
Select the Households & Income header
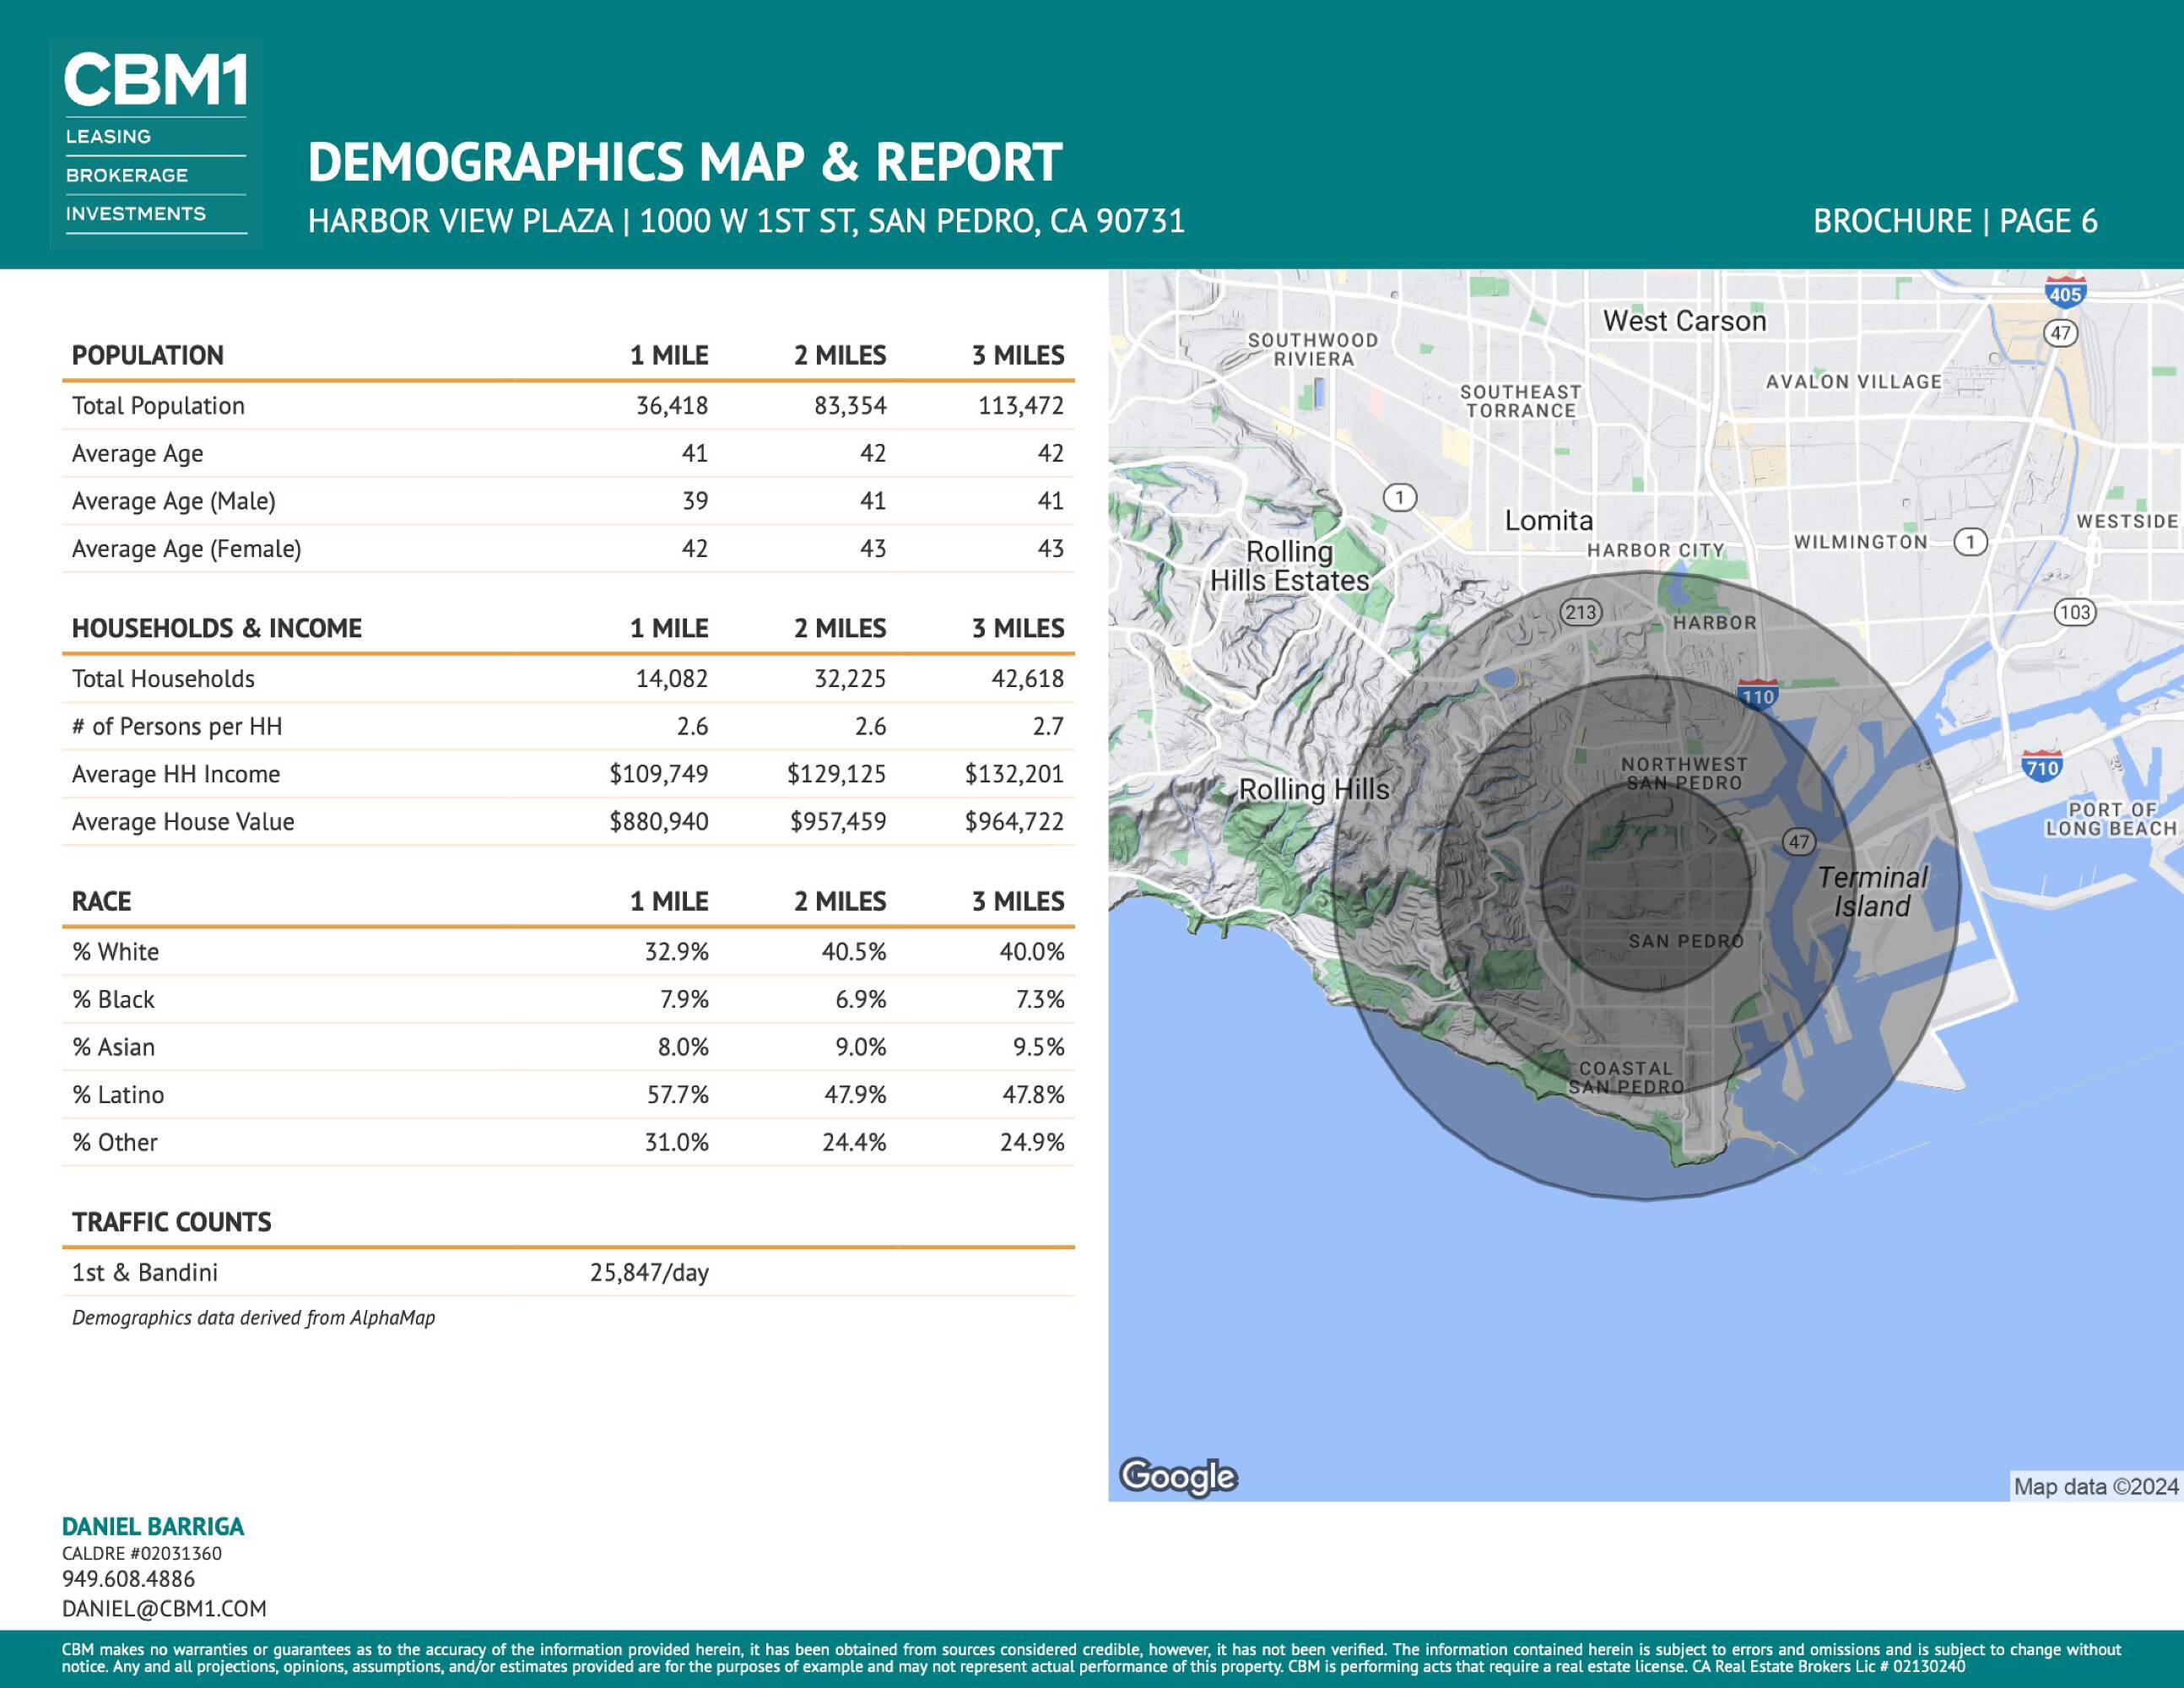(x=217, y=629)
